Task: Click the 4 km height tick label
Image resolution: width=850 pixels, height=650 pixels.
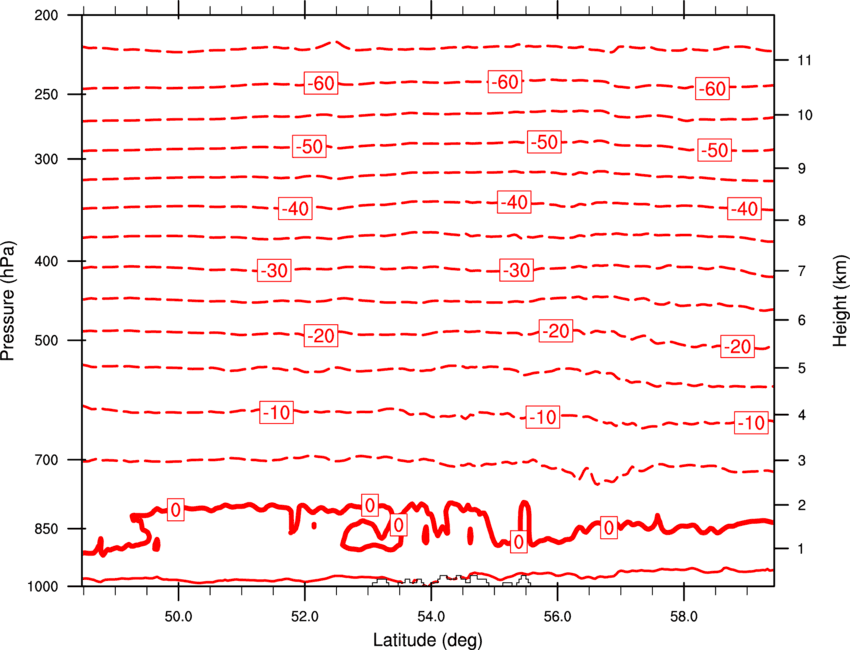Action: point(801,415)
